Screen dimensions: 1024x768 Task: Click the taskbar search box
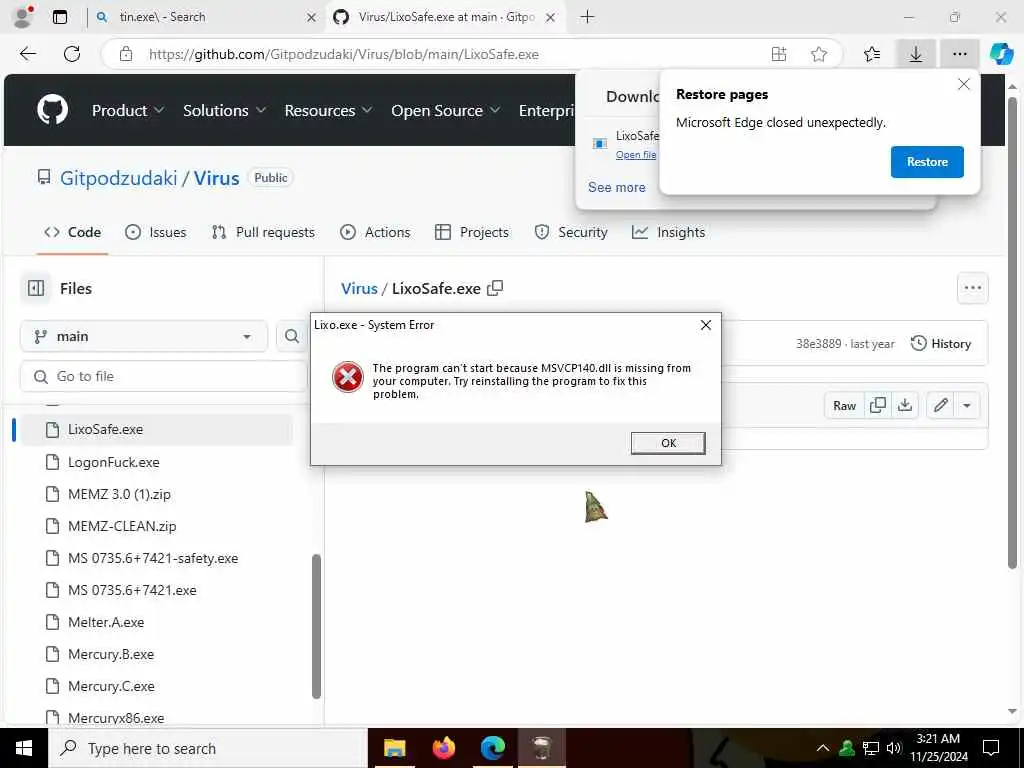(208, 748)
